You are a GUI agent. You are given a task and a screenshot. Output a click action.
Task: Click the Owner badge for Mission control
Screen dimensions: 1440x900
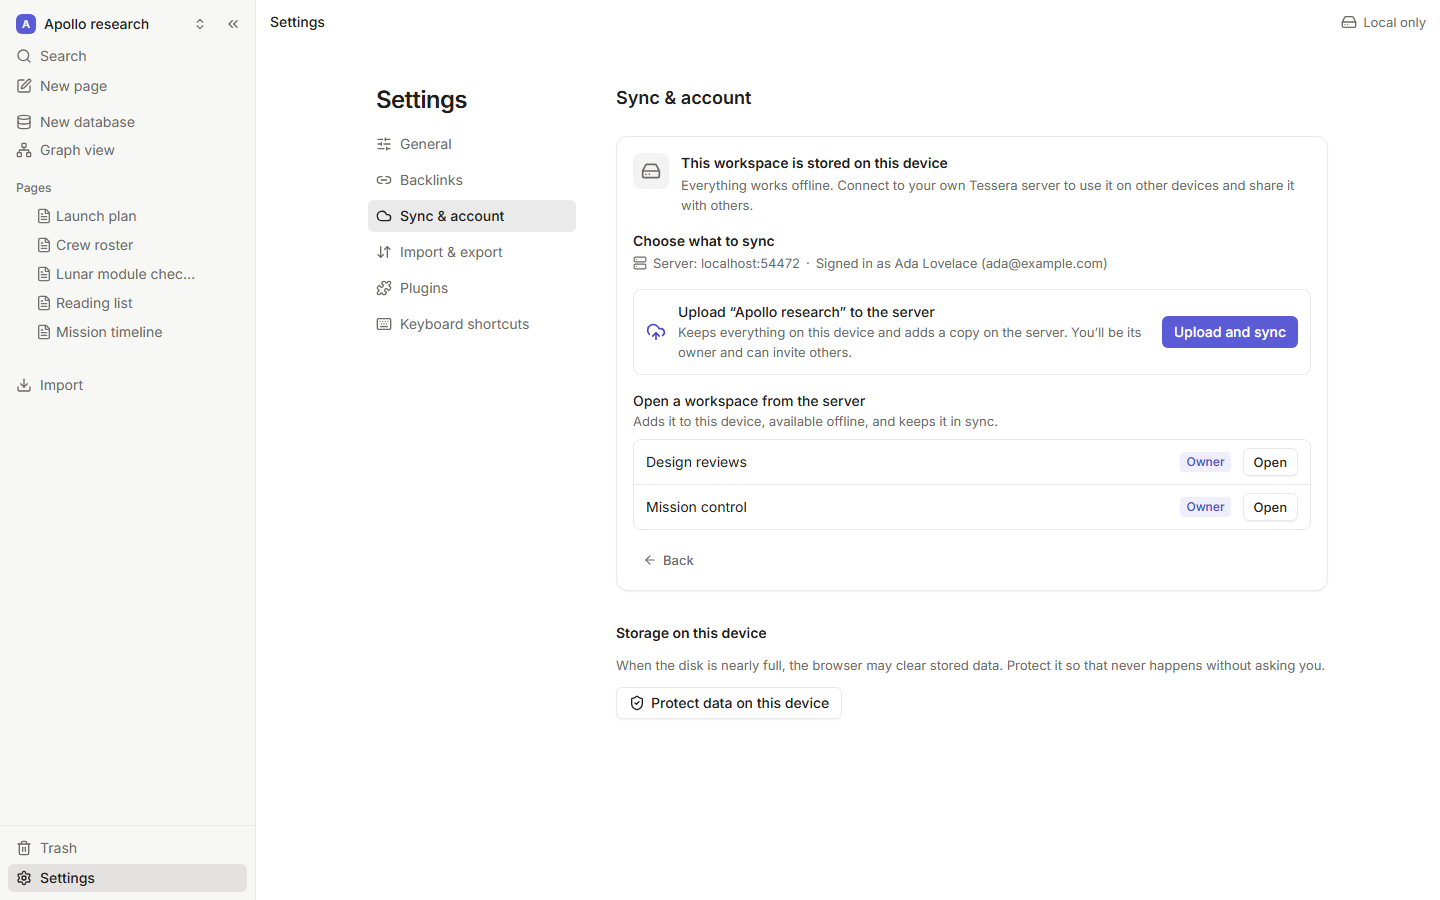click(1205, 507)
